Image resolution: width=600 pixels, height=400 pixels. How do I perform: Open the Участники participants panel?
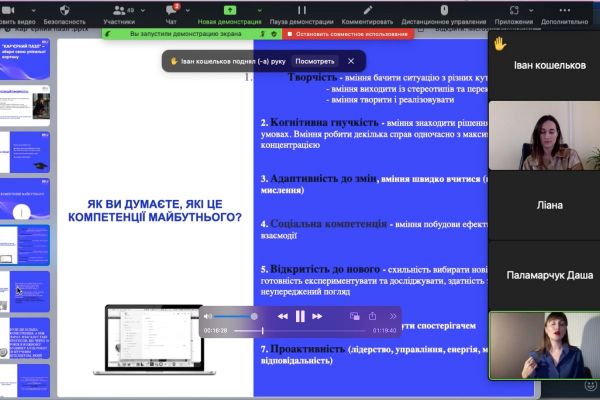coord(119,13)
